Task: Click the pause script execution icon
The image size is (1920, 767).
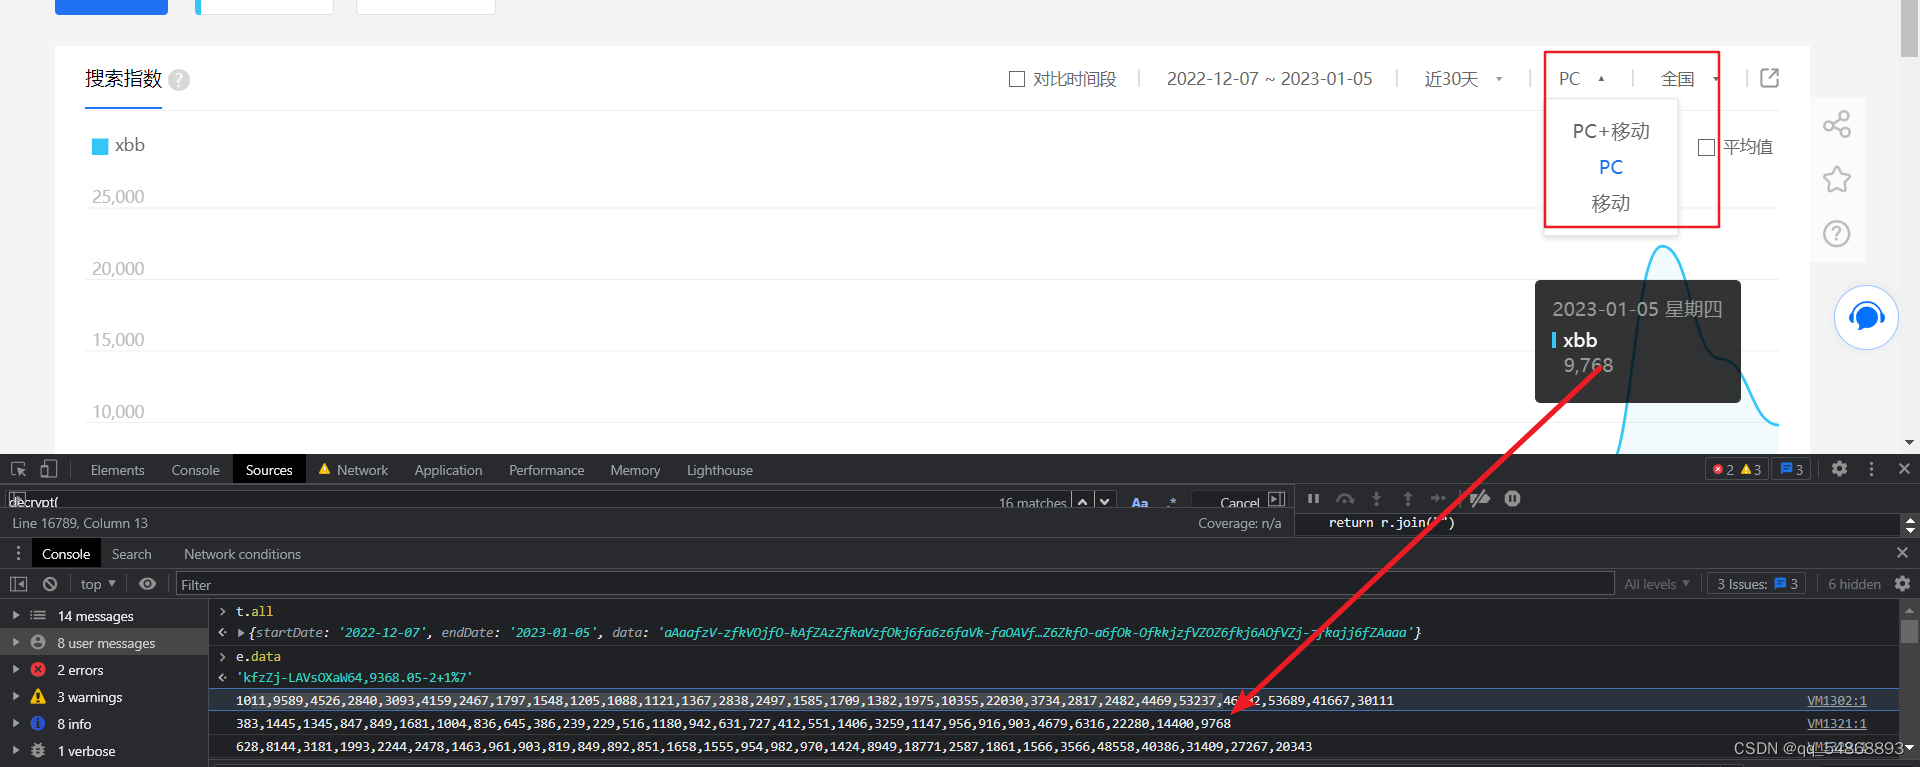Action: (x=1313, y=498)
